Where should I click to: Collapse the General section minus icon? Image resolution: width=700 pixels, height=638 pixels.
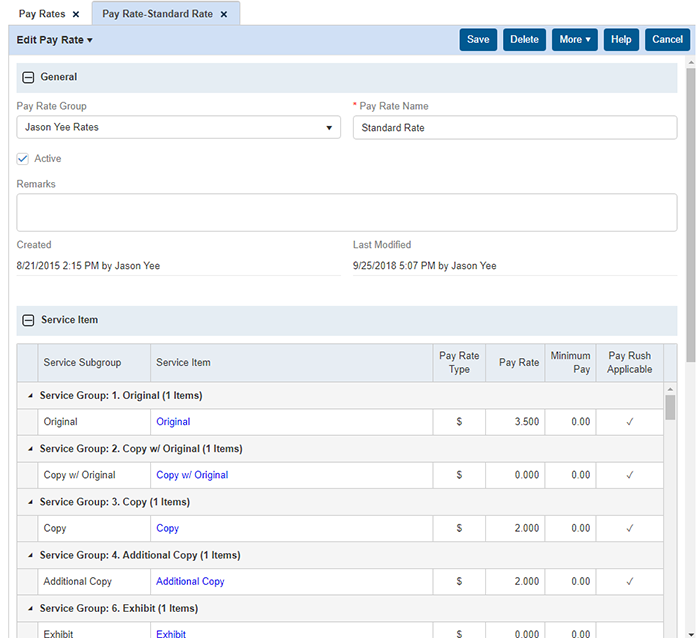click(28, 78)
